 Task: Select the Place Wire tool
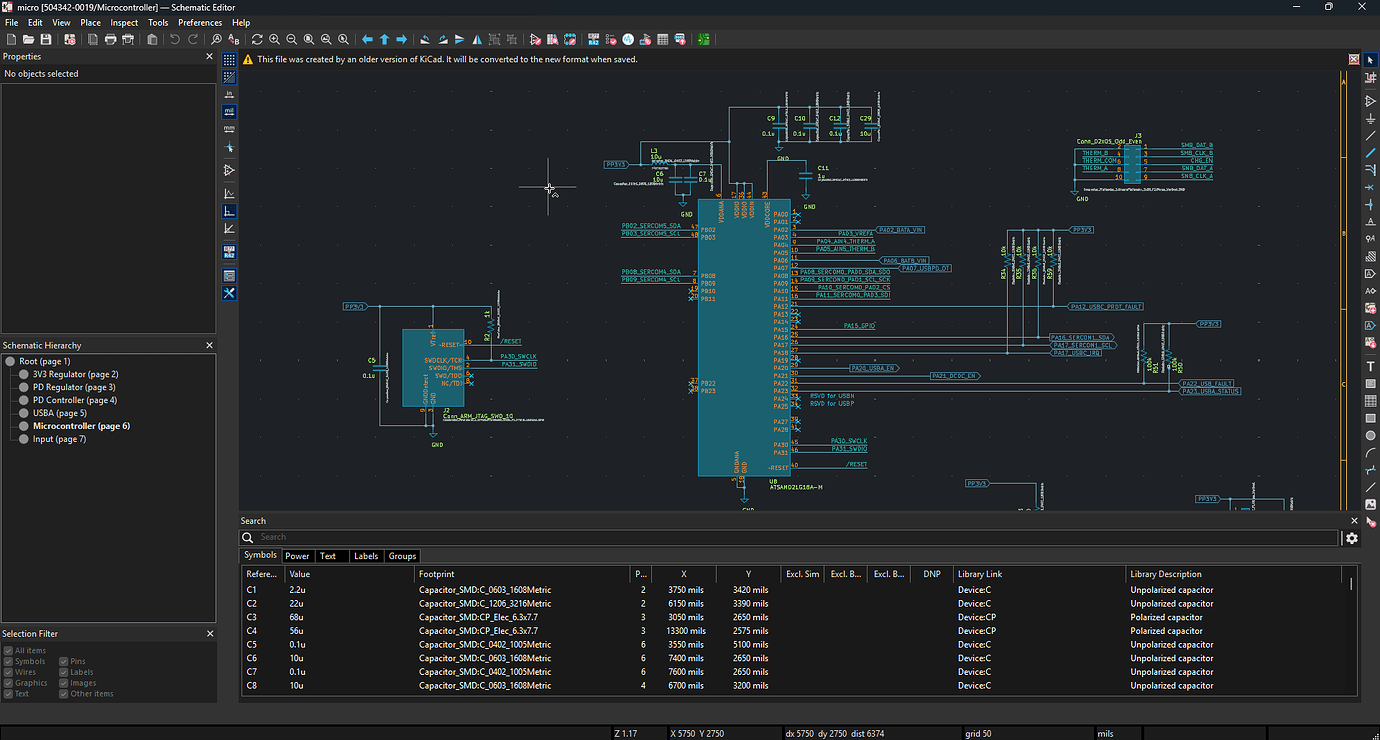(1371, 136)
